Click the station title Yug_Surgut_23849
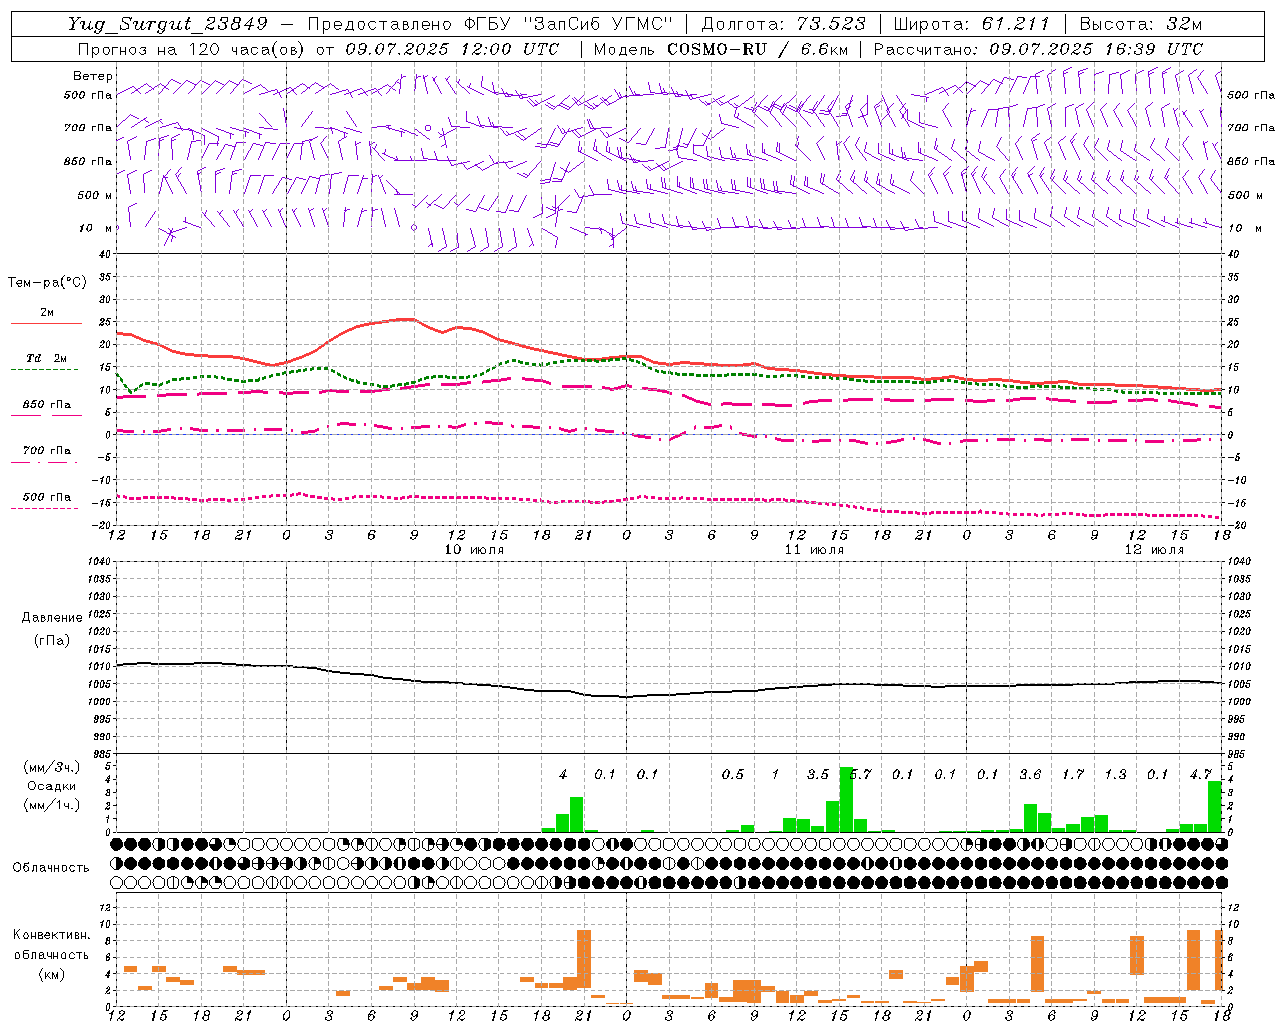The image size is (1280, 1024). pyautogui.click(x=168, y=24)
